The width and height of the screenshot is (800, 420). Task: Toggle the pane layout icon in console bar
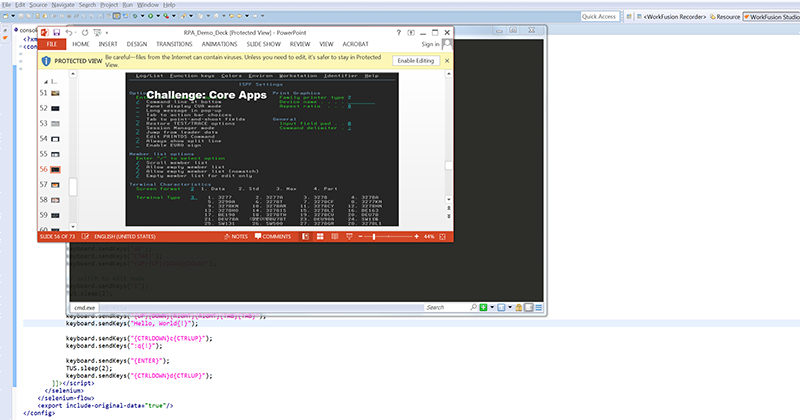tap(529, 307)
